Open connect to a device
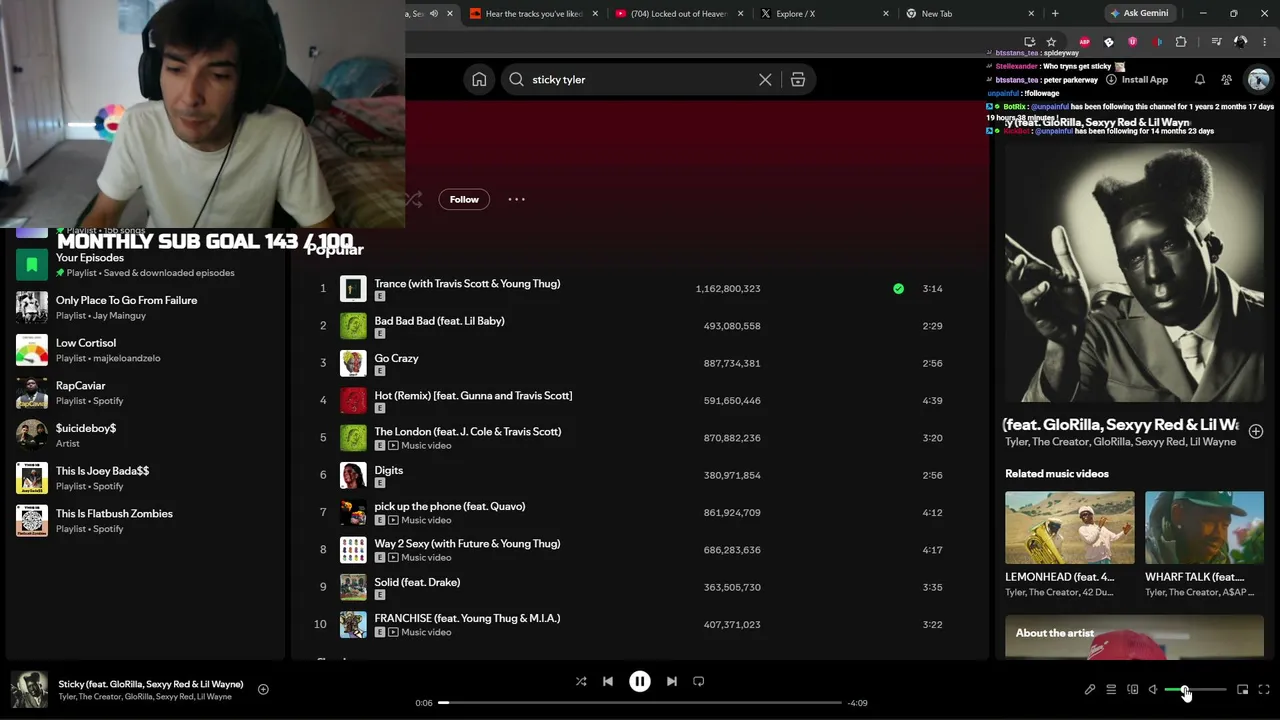Screen dimensions: 1280x720 pos(1133,689)
